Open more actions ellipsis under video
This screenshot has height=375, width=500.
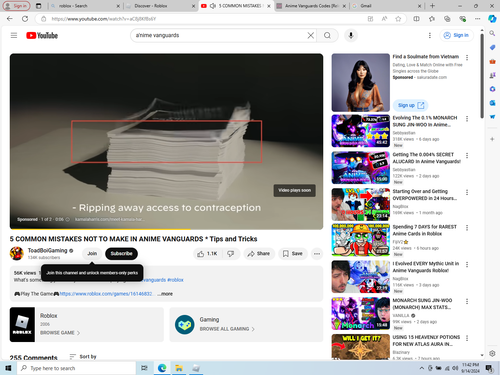317,254
